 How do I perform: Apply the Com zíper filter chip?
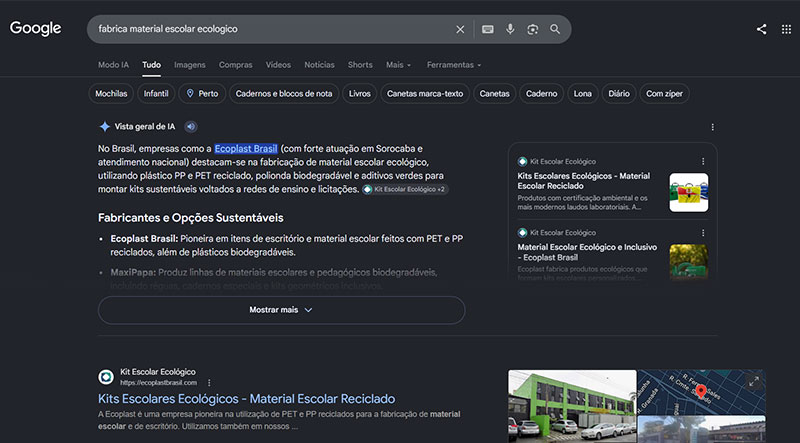coord(664,93)
